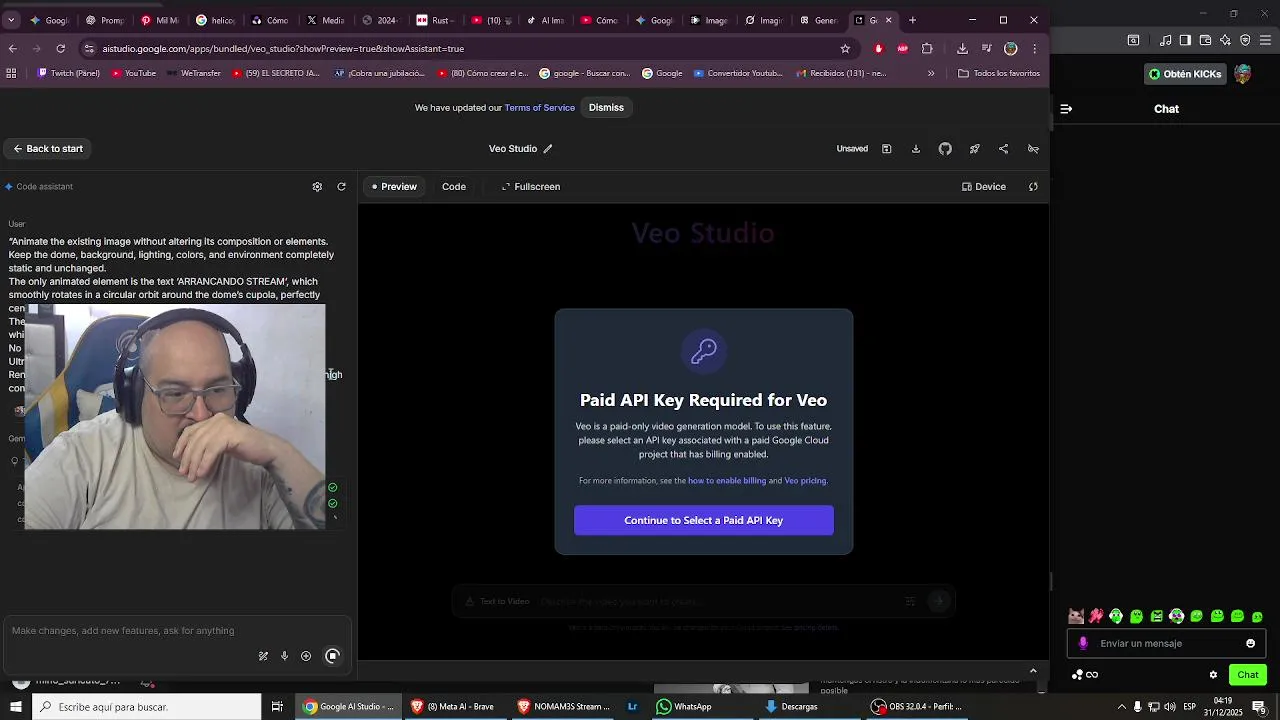Click the add attachment icon in prompt box
Viewport: 1280px width, 720px height.
click(x=306, y=656)
